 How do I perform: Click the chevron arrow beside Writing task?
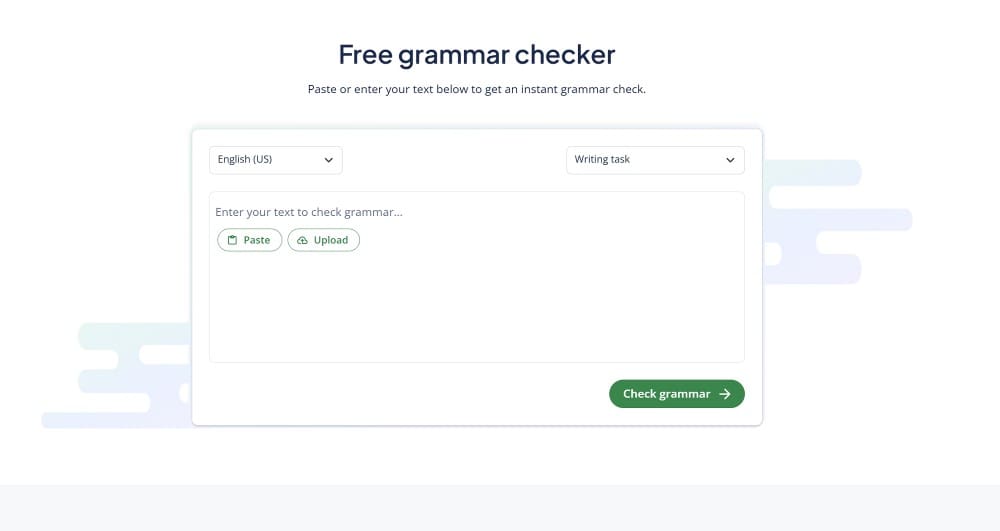click(x=730, y=160)
